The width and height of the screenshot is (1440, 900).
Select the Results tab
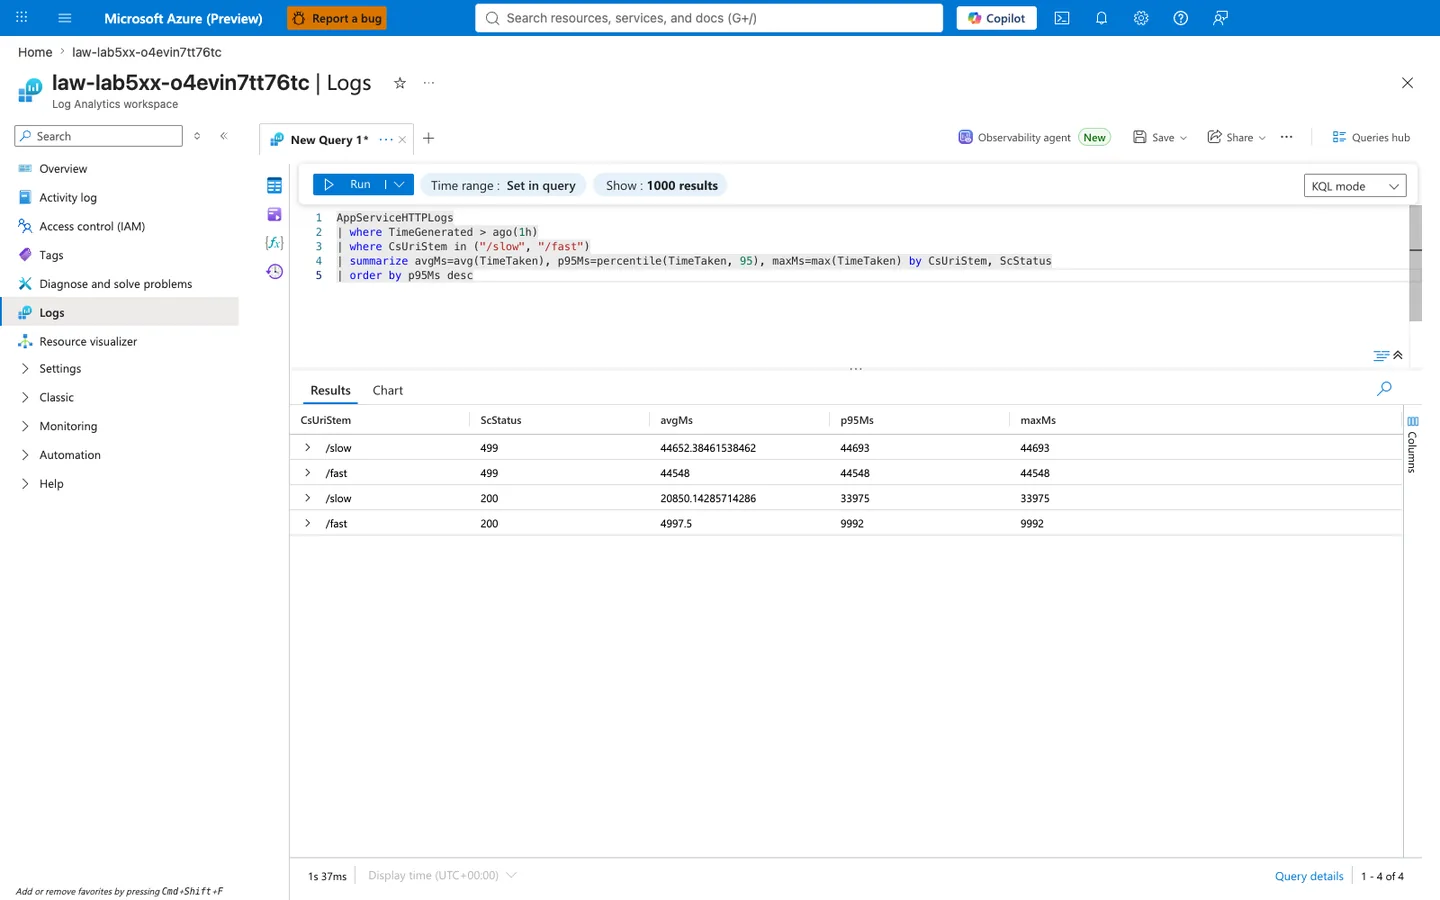[330, 390]
